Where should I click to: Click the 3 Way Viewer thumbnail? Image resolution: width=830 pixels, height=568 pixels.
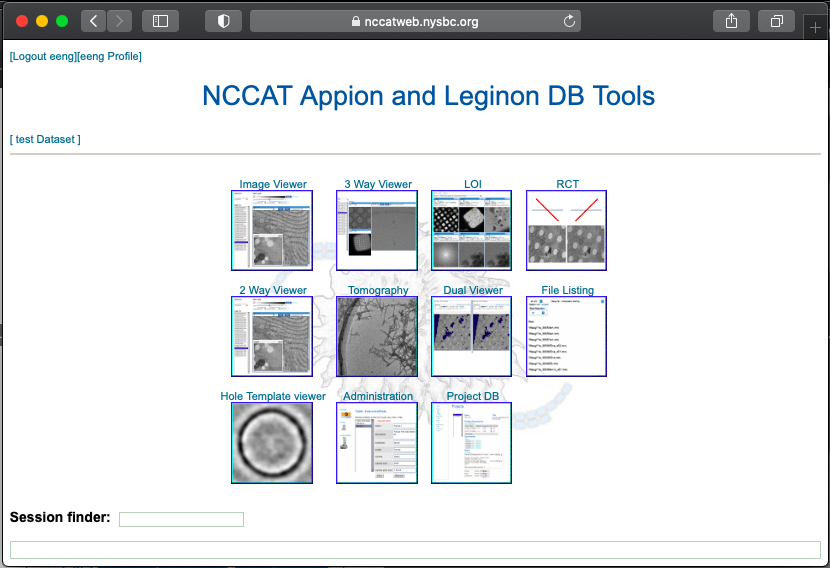(377, 230)
